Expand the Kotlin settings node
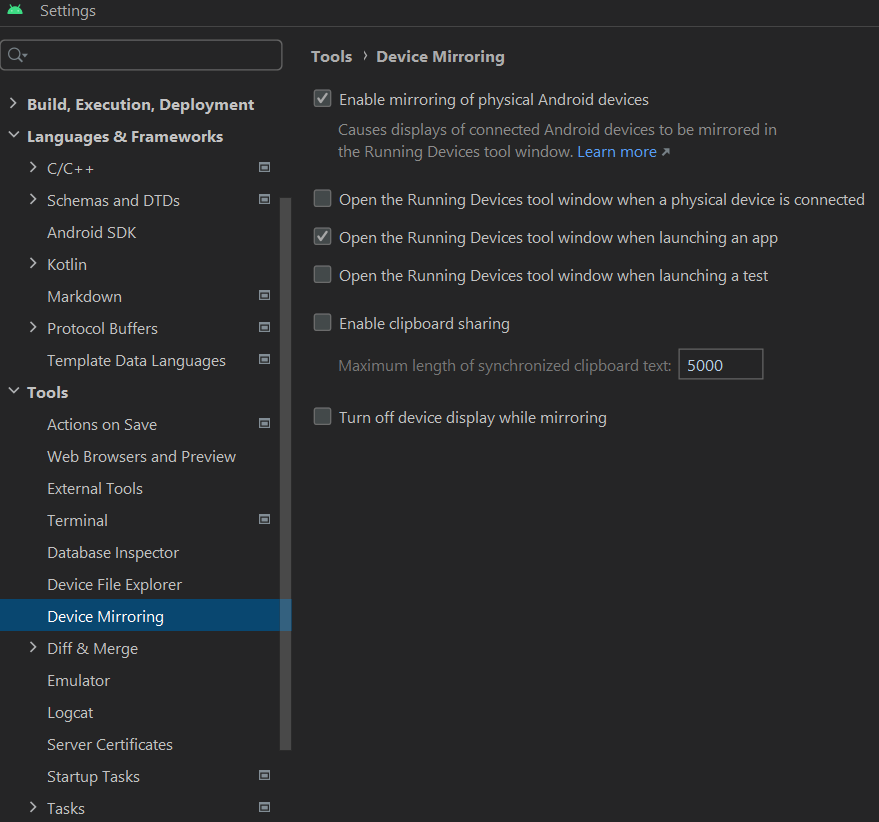Screen dimensions: 879x822 click(x=33, y=264)
